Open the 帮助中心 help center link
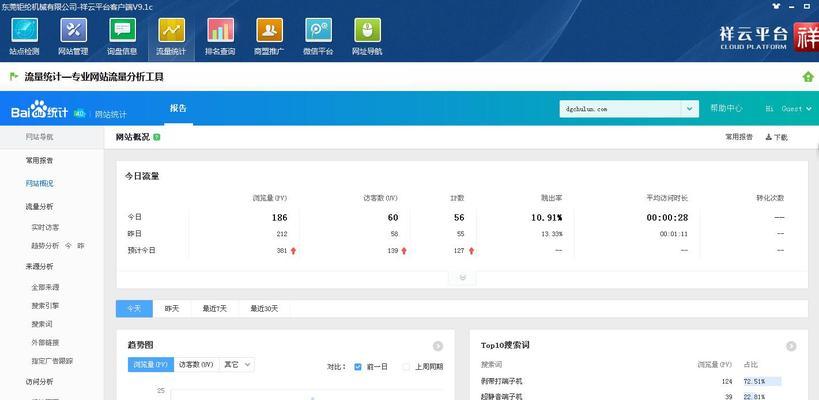The width and height of the screenshot is (819, 400). [726, 108]
